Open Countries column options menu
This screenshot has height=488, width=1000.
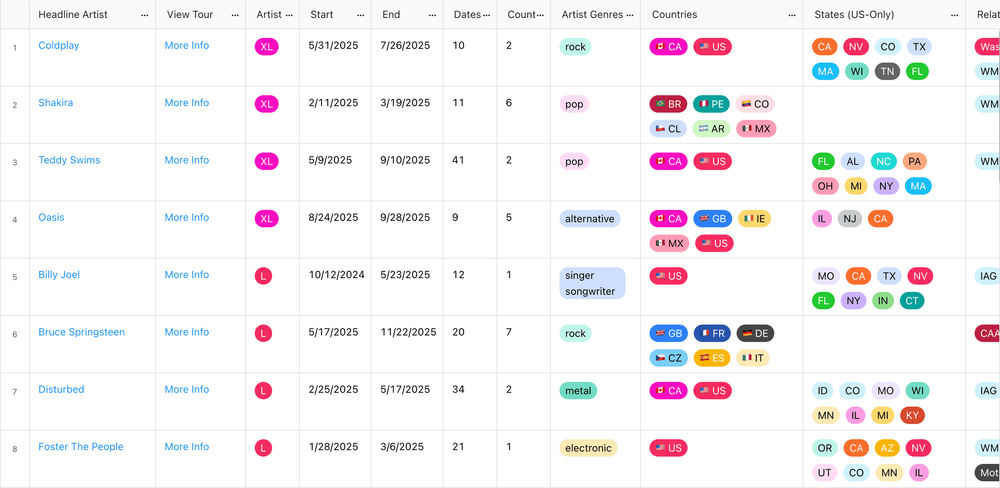pos(792,15)
